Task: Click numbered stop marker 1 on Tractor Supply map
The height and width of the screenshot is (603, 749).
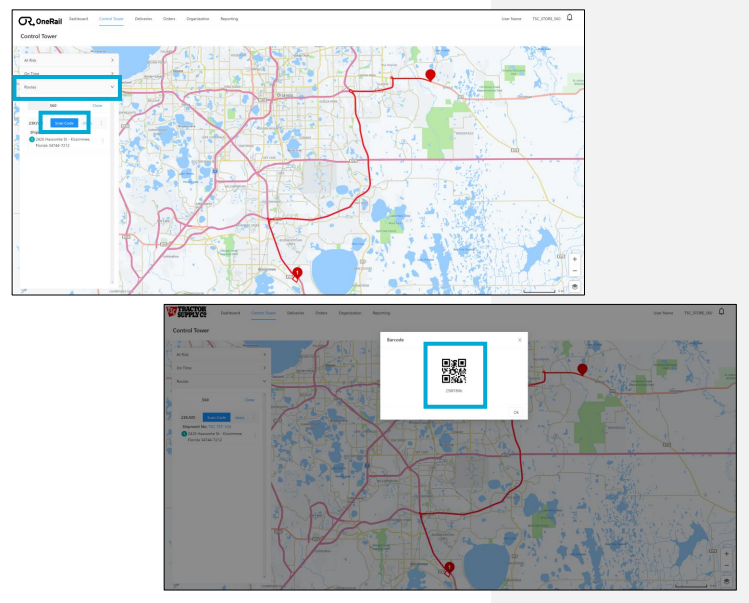Action: click(449, 567)
